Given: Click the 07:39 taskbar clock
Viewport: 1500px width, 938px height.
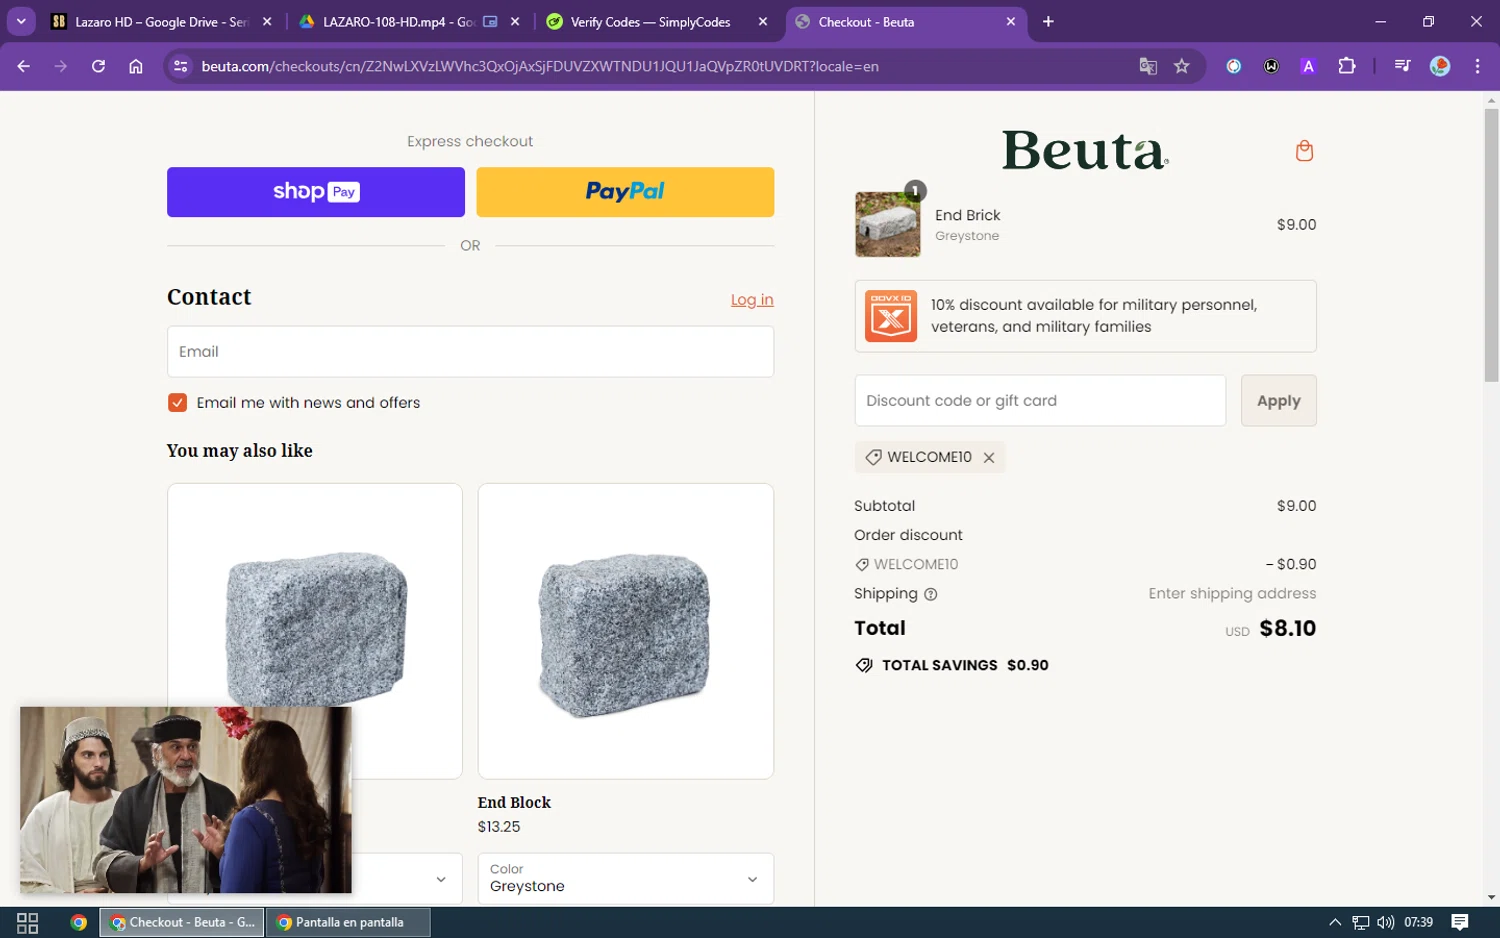Looking at the screenshot, I should [x=1418, y=923].
